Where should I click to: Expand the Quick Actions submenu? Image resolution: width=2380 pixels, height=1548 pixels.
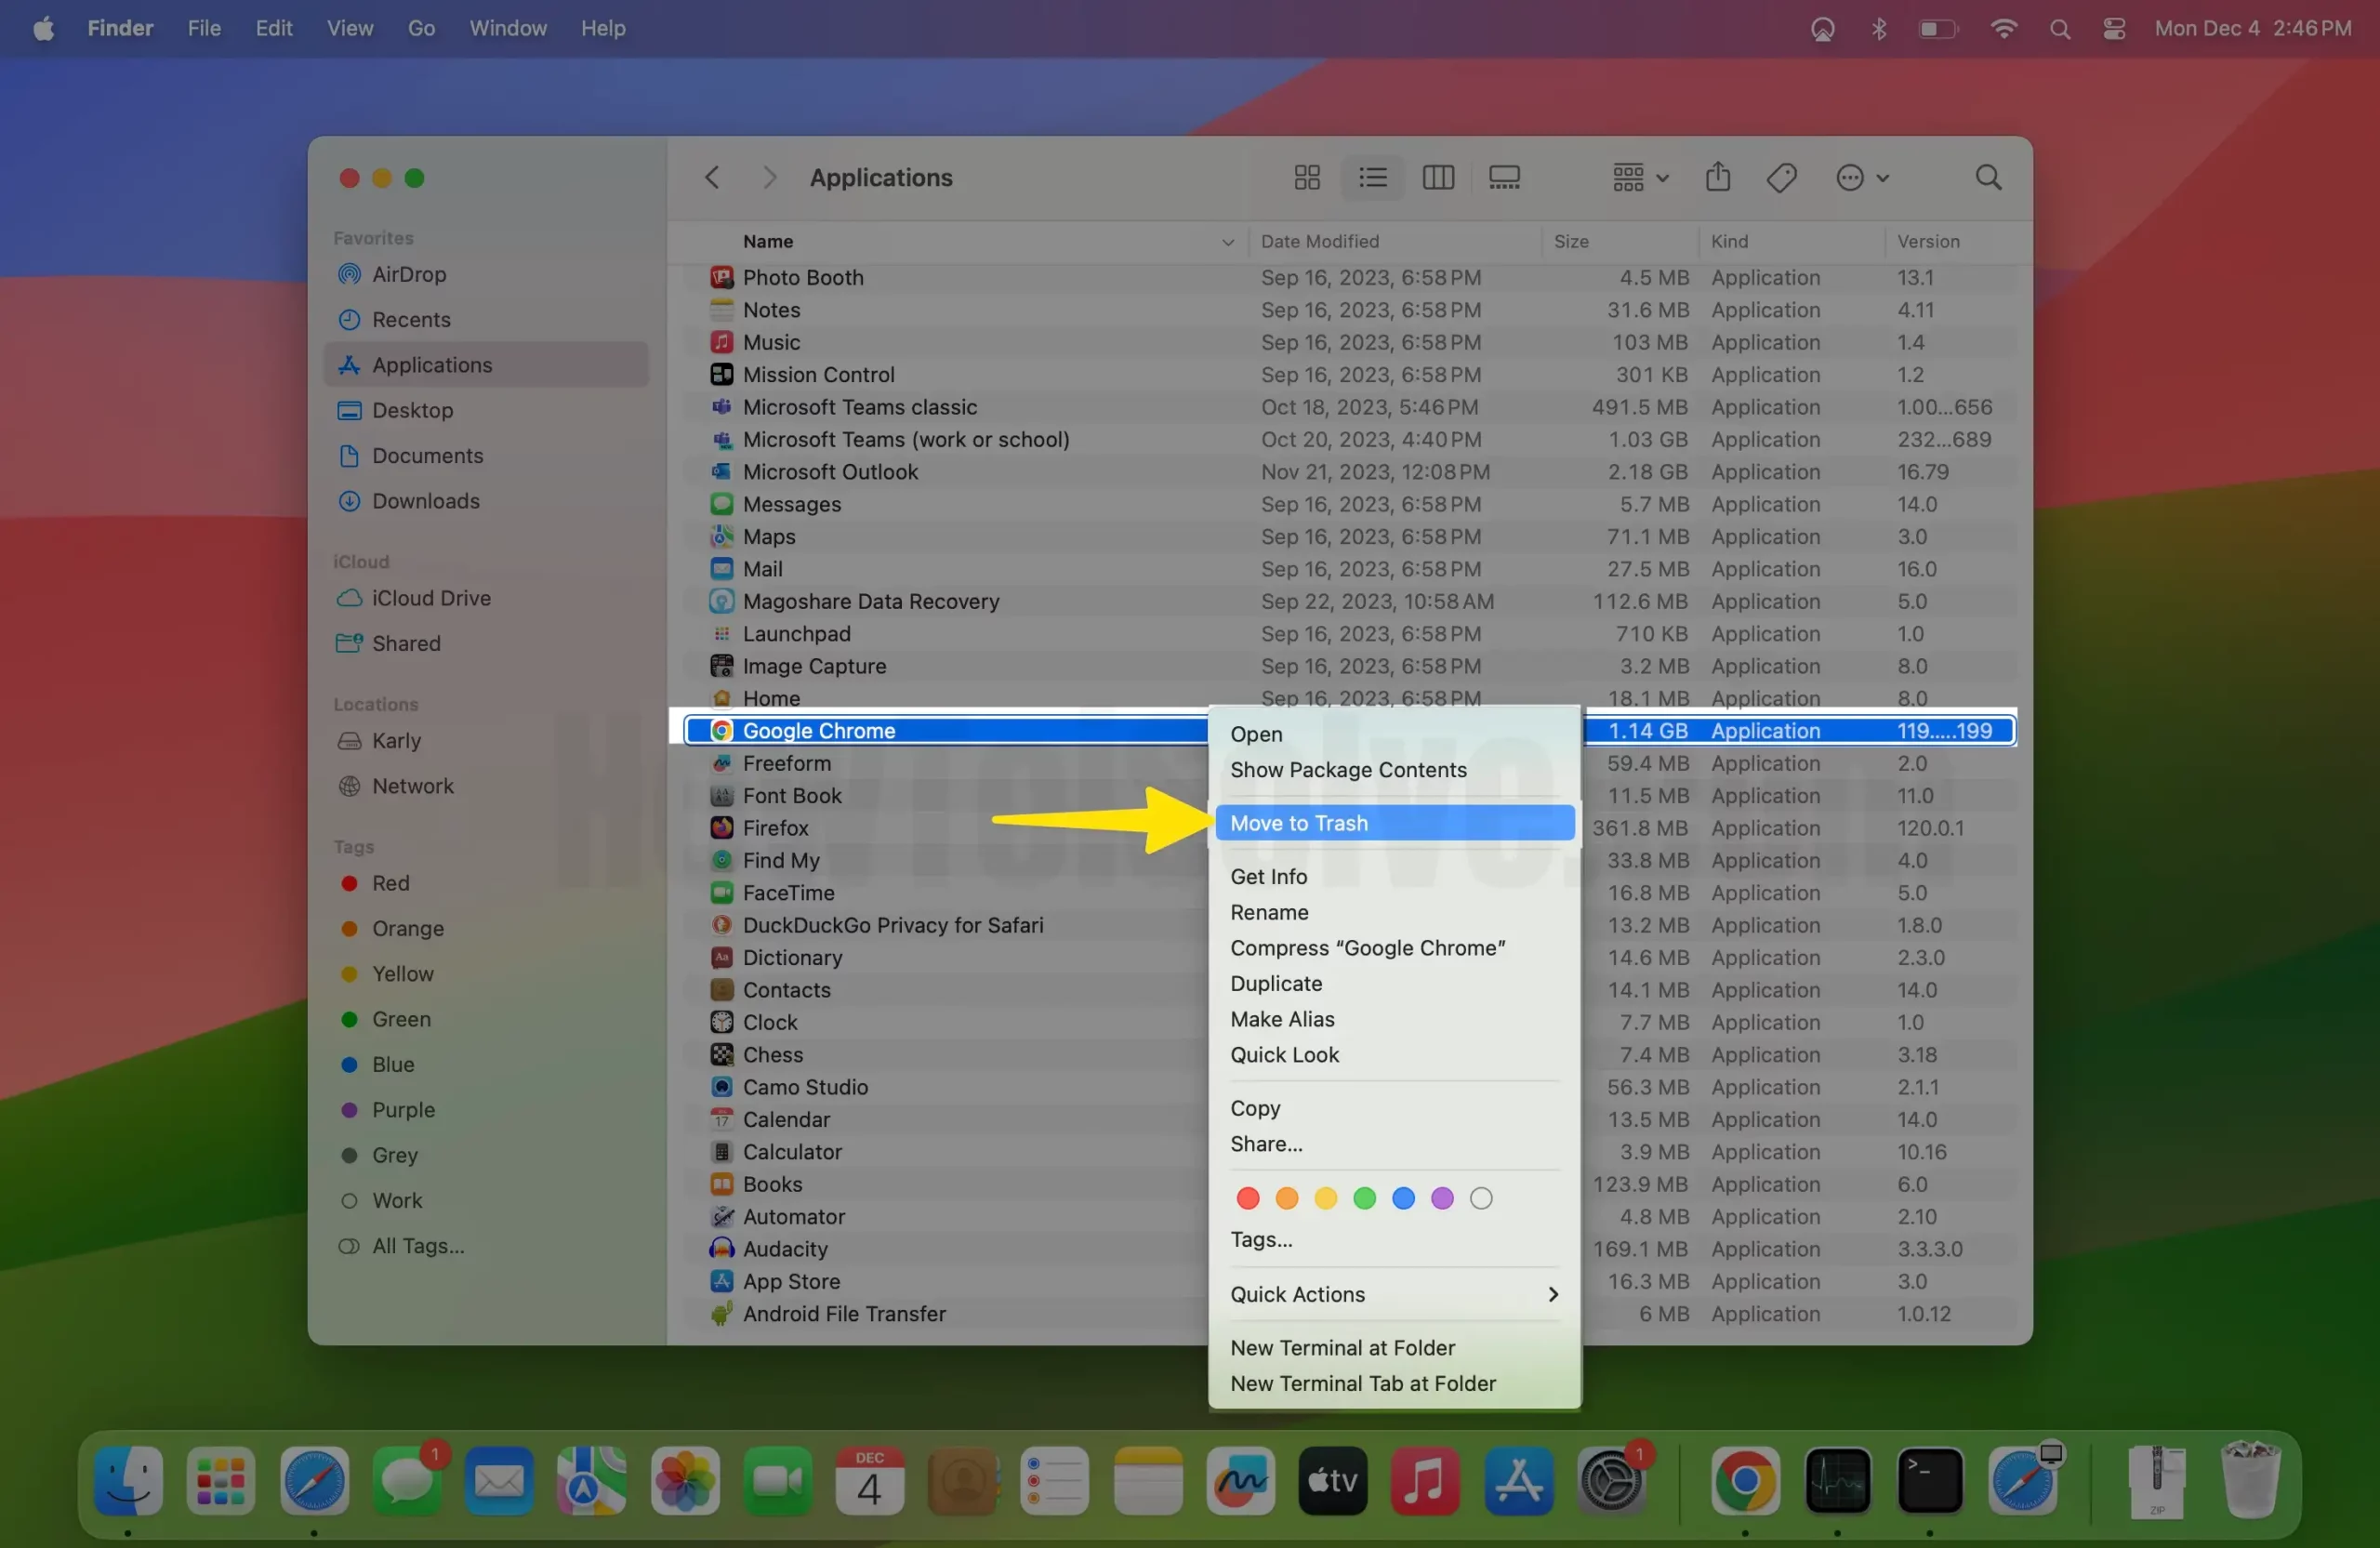click(1394, 1294)
